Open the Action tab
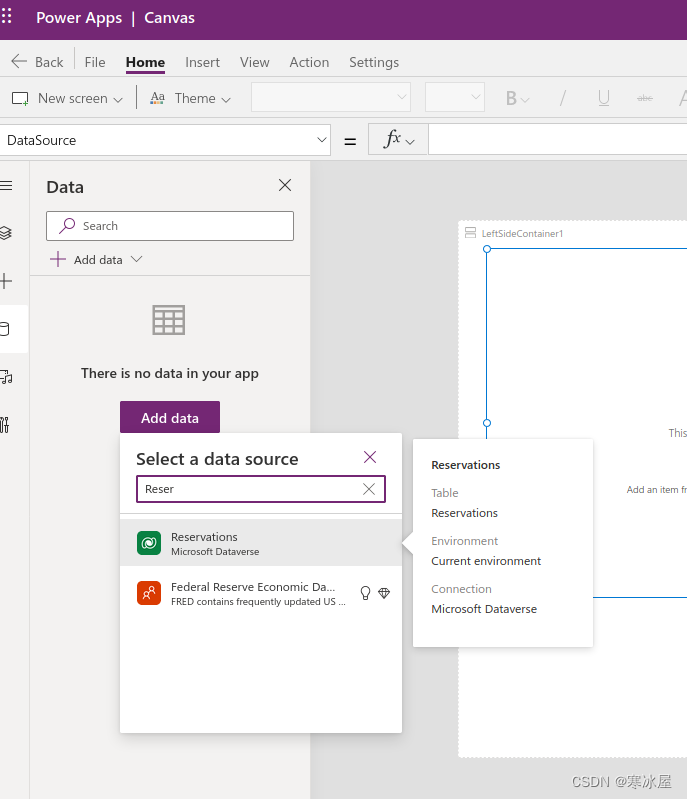Viewport: 687px width, 799px height. click(309, 62)
